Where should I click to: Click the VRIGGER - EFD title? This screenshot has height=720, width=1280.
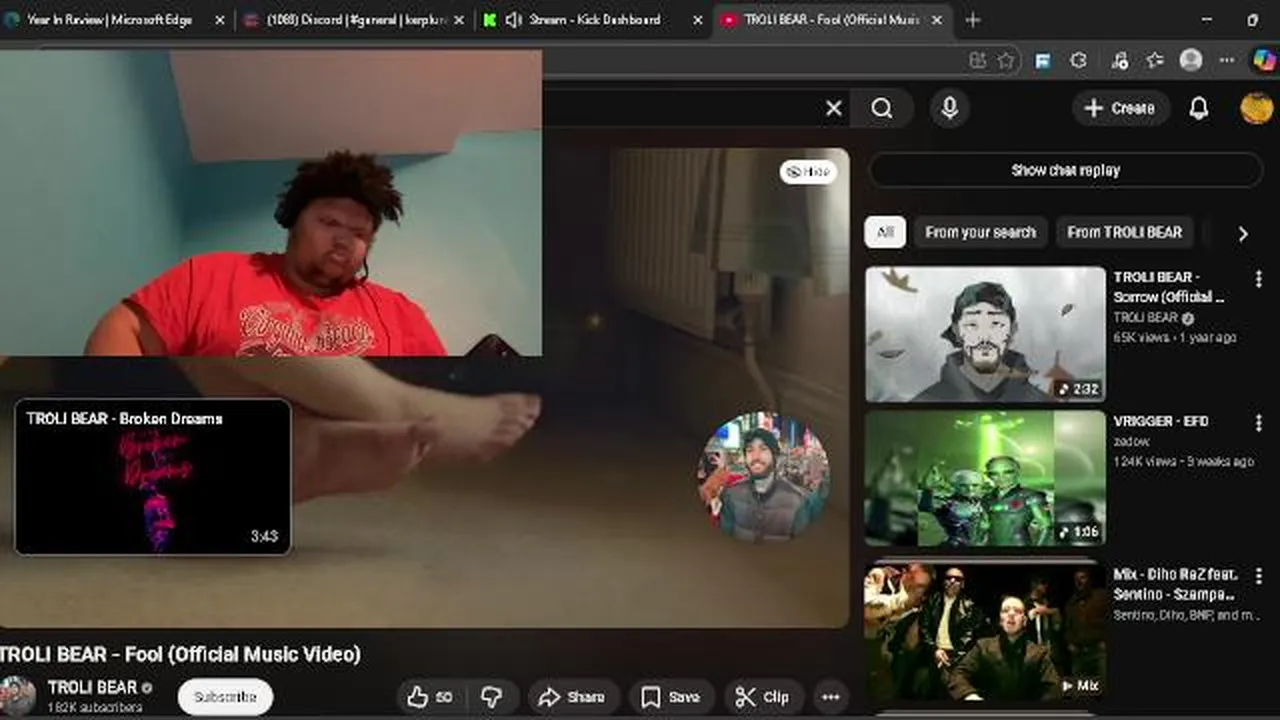(x=1160, y=421)
